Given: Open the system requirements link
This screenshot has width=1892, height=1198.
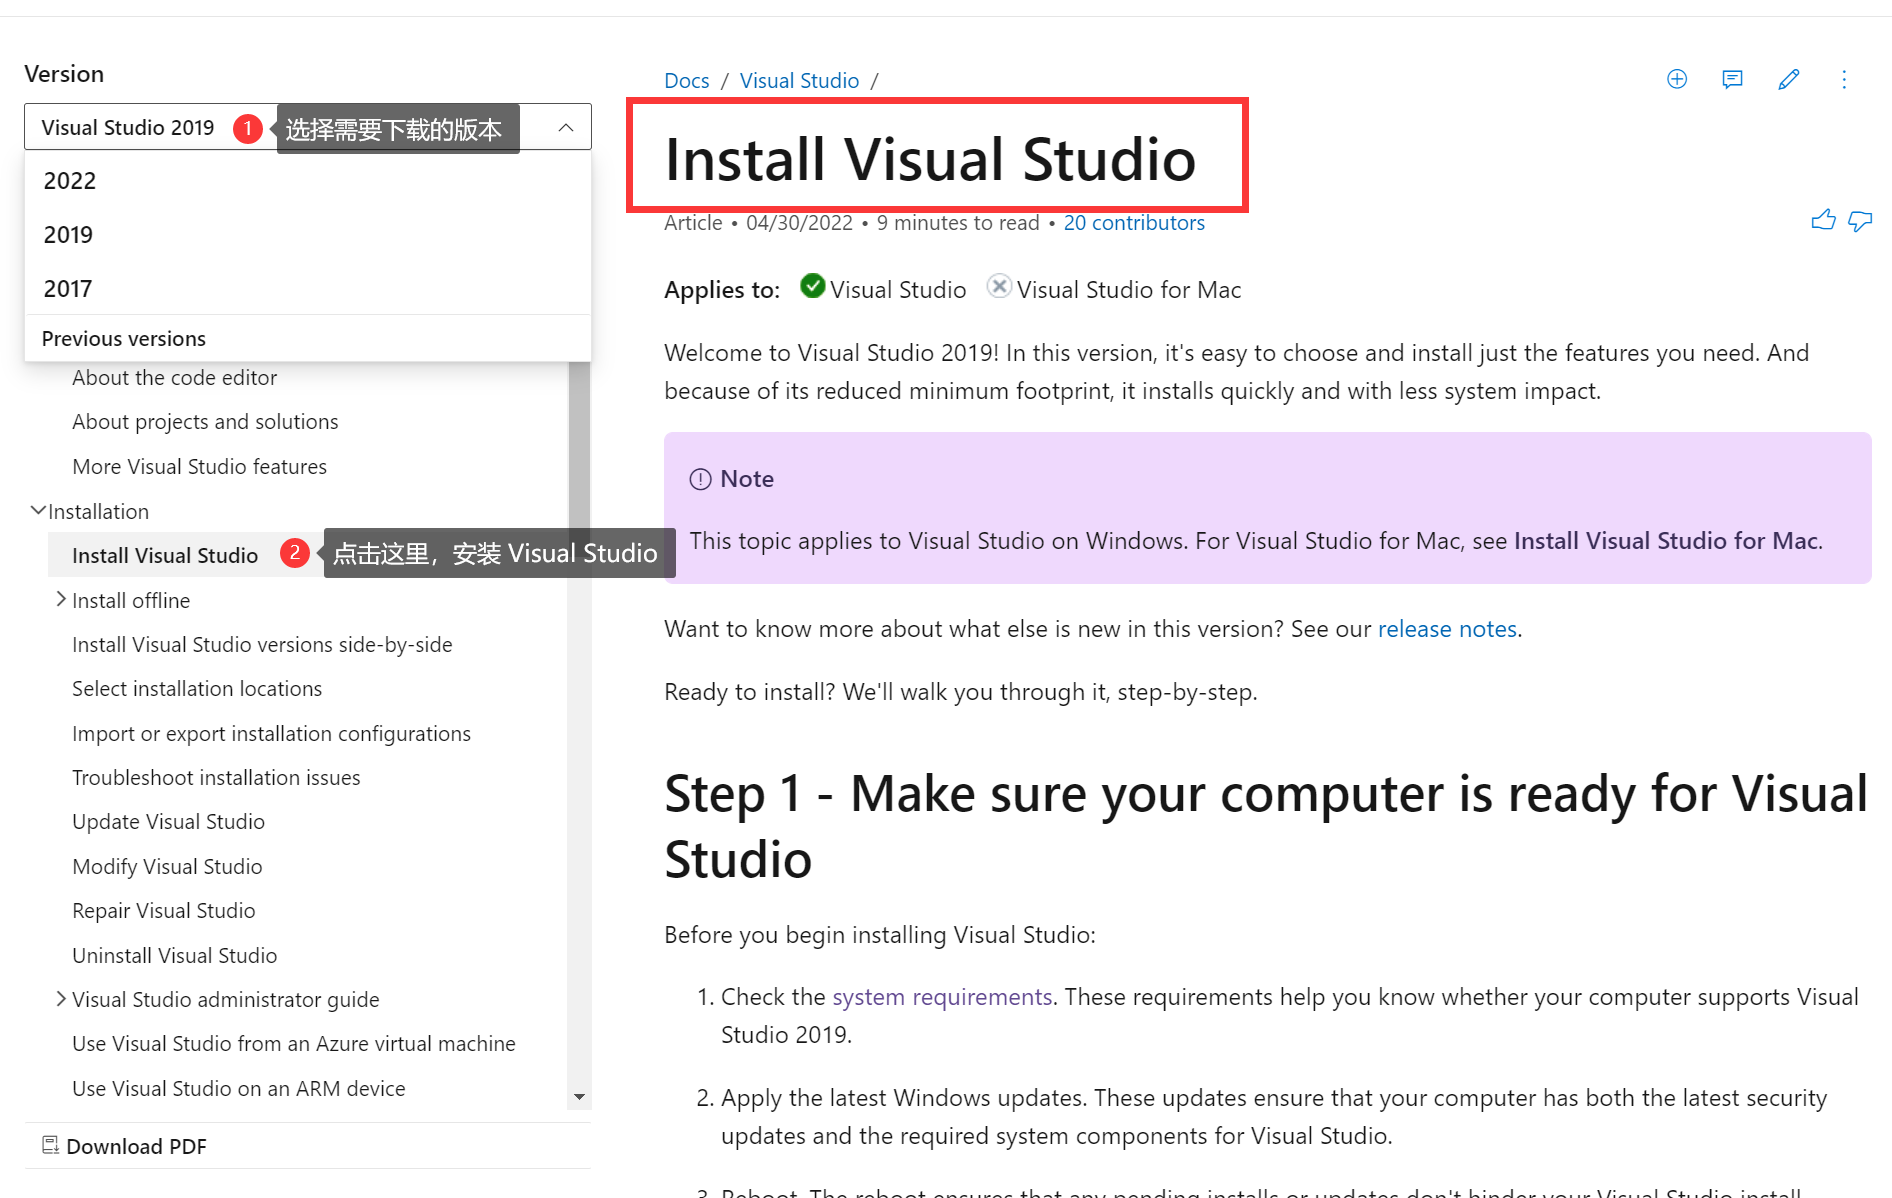Looking at the screenshot, I should click(x=942, y=997).
